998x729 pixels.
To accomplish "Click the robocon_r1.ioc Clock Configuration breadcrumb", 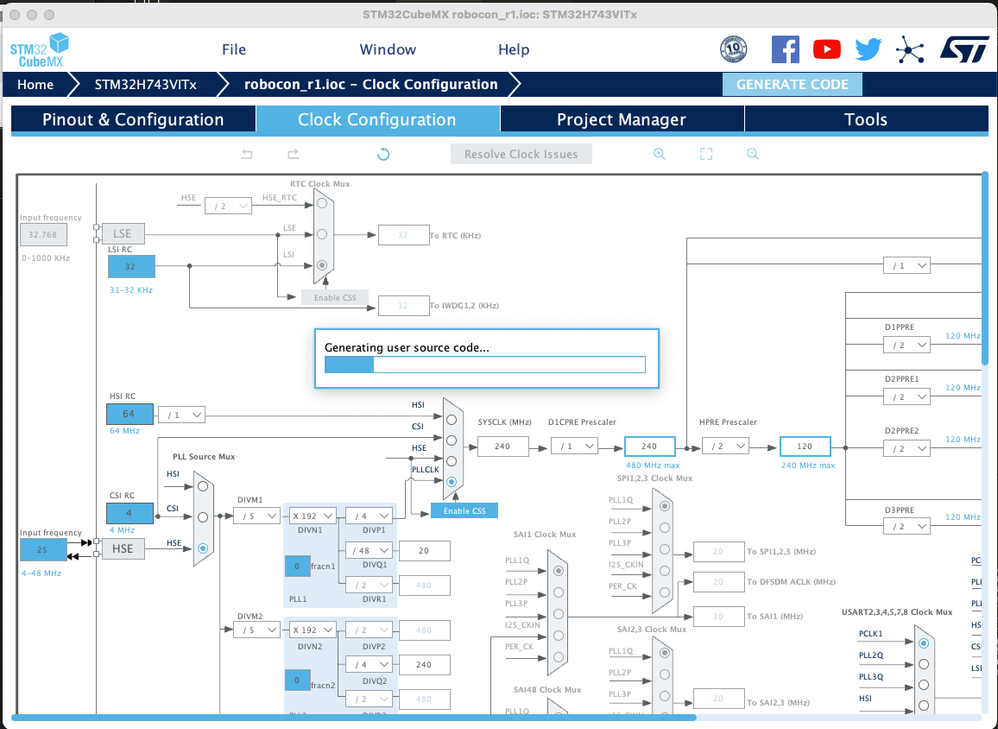I will pos(371,85).
